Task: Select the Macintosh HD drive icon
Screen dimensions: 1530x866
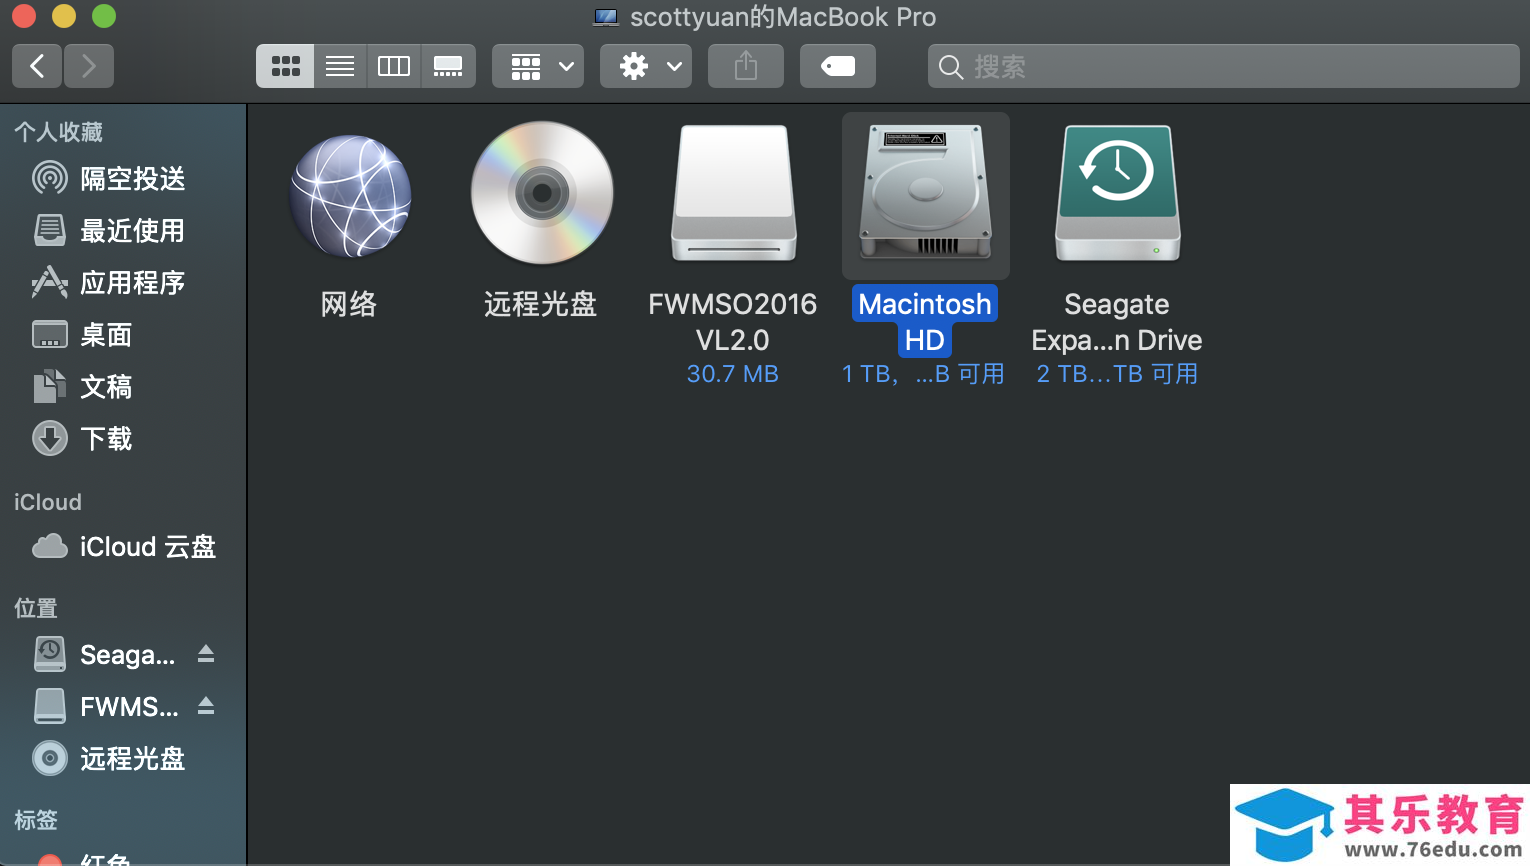Action: (926, 191)
